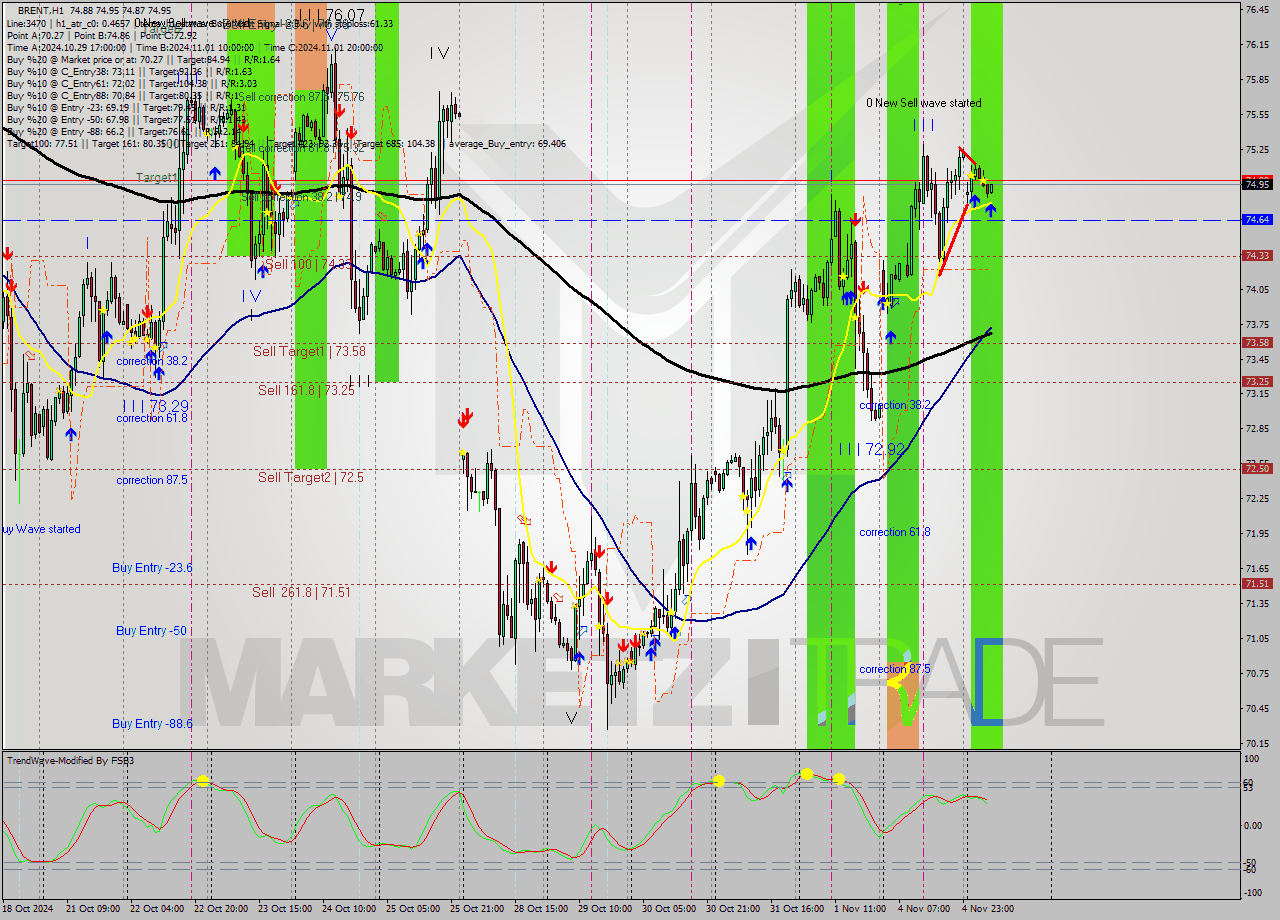Click the 'Buy Entry -50' label
The image size is (1280, 920).
tap(151, 630)
